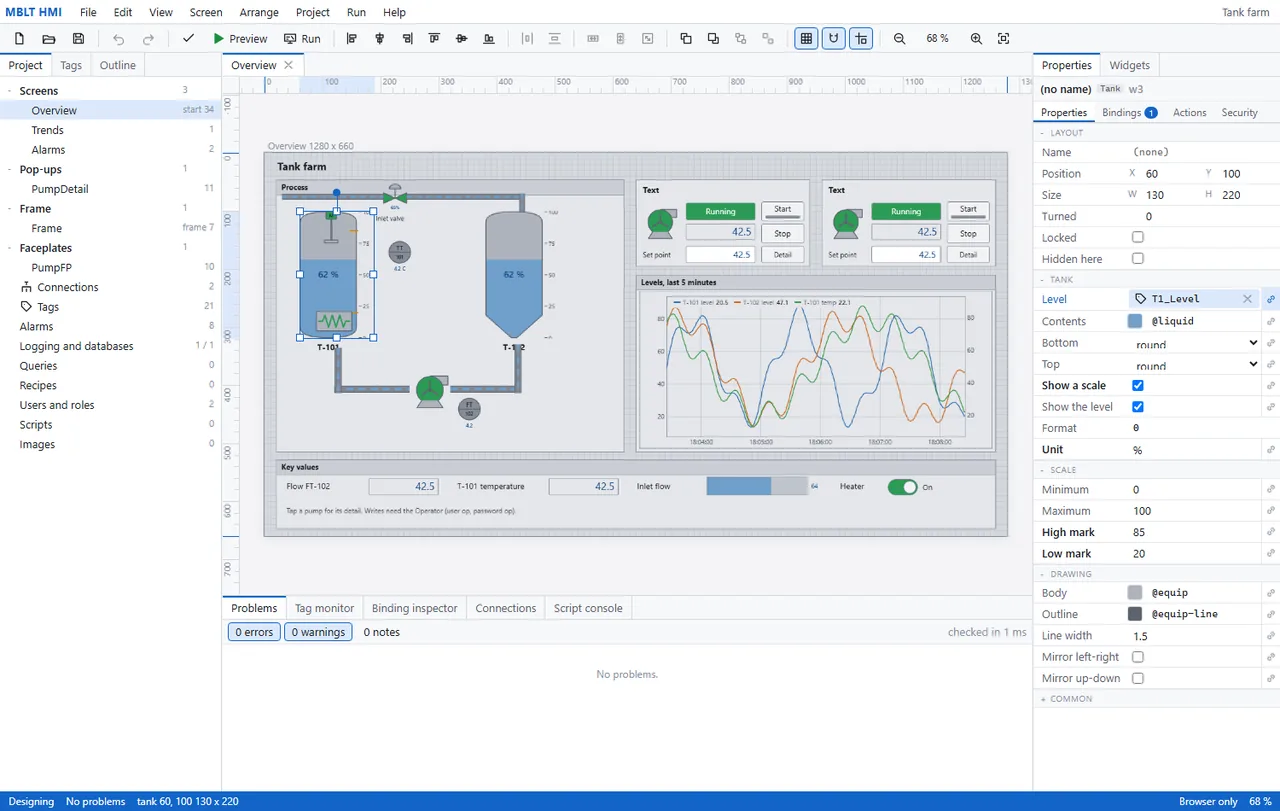Click the align top edges icon
The height and width of the screenshot is (811, 1280).
(434, 39)
